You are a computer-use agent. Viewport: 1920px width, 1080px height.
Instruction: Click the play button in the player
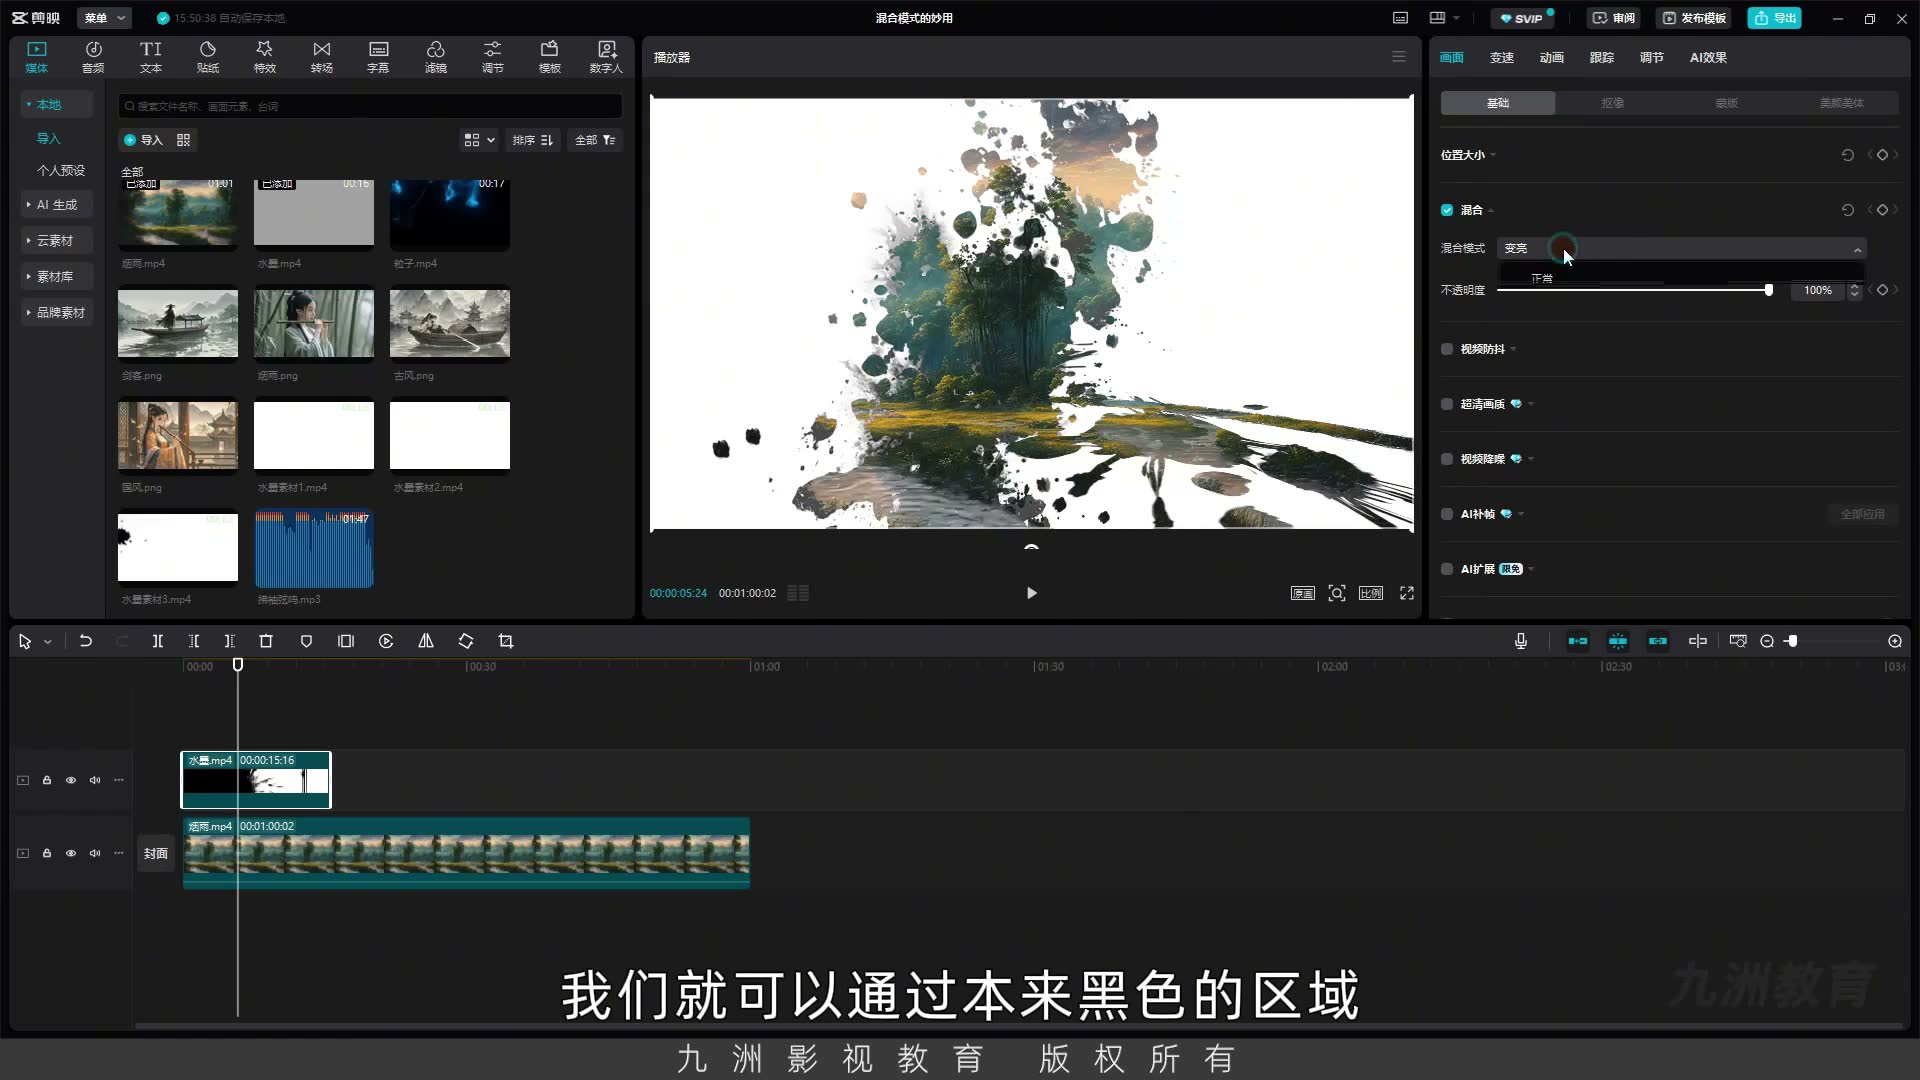click(1032, 593)
